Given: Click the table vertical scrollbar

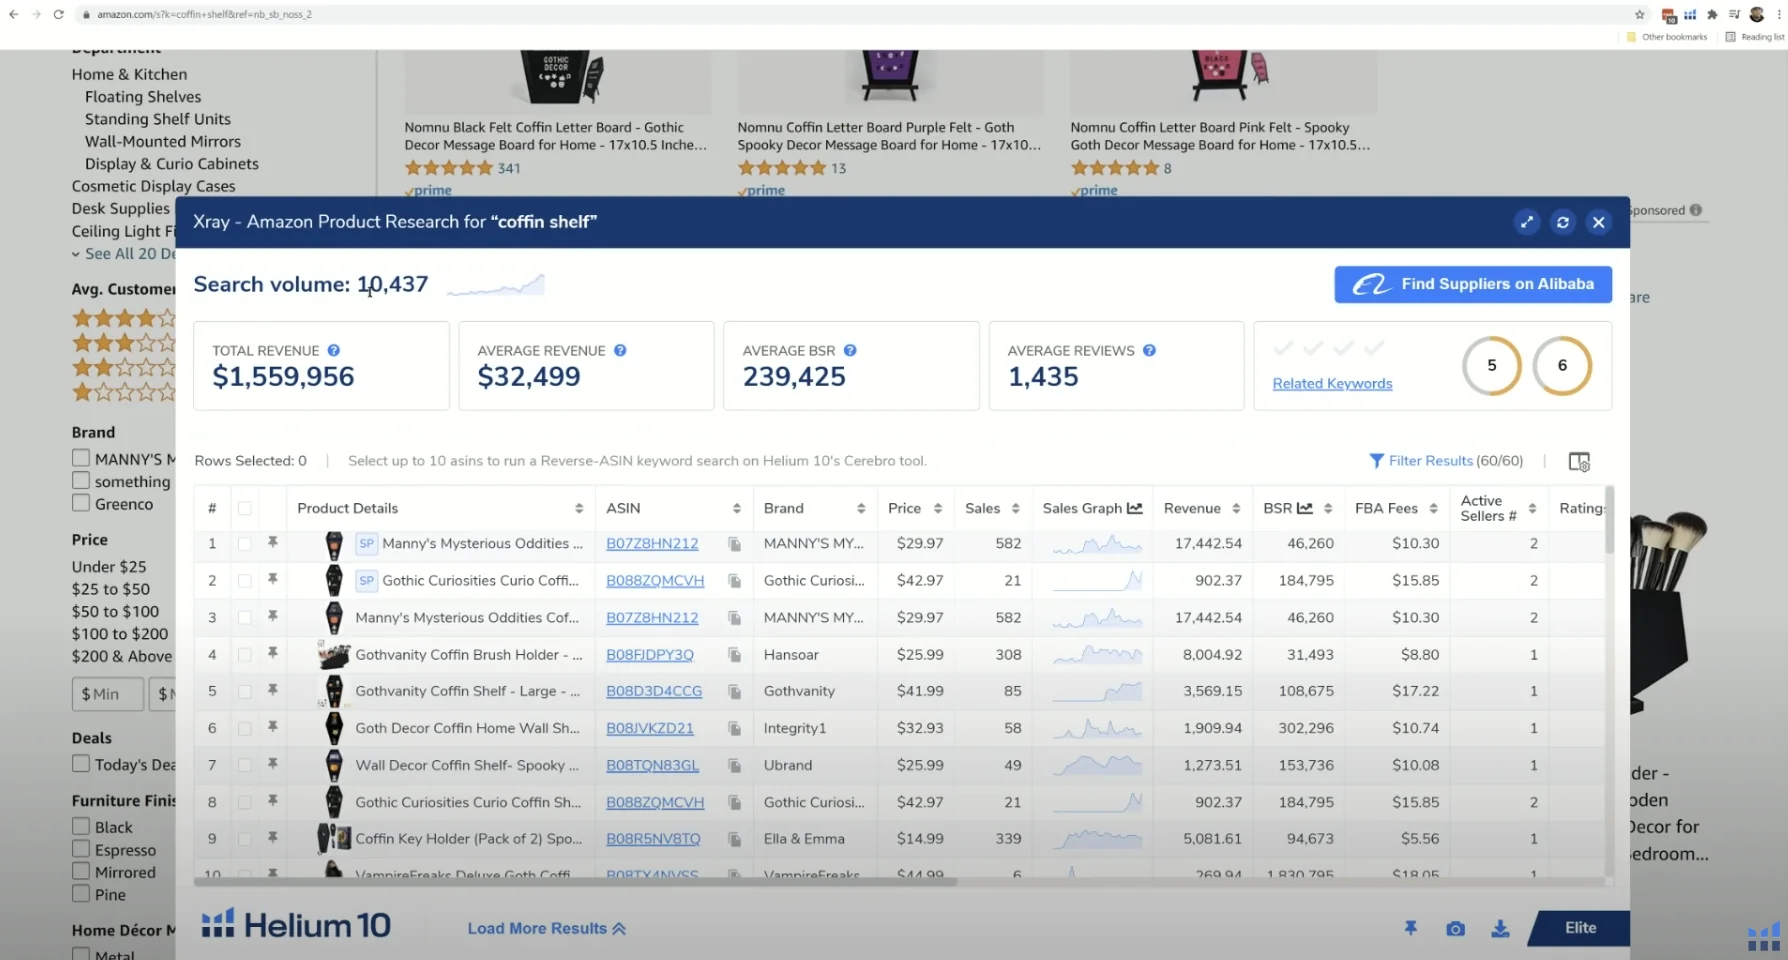Looking at the screenshot, I should click(x=1609, y=520).
